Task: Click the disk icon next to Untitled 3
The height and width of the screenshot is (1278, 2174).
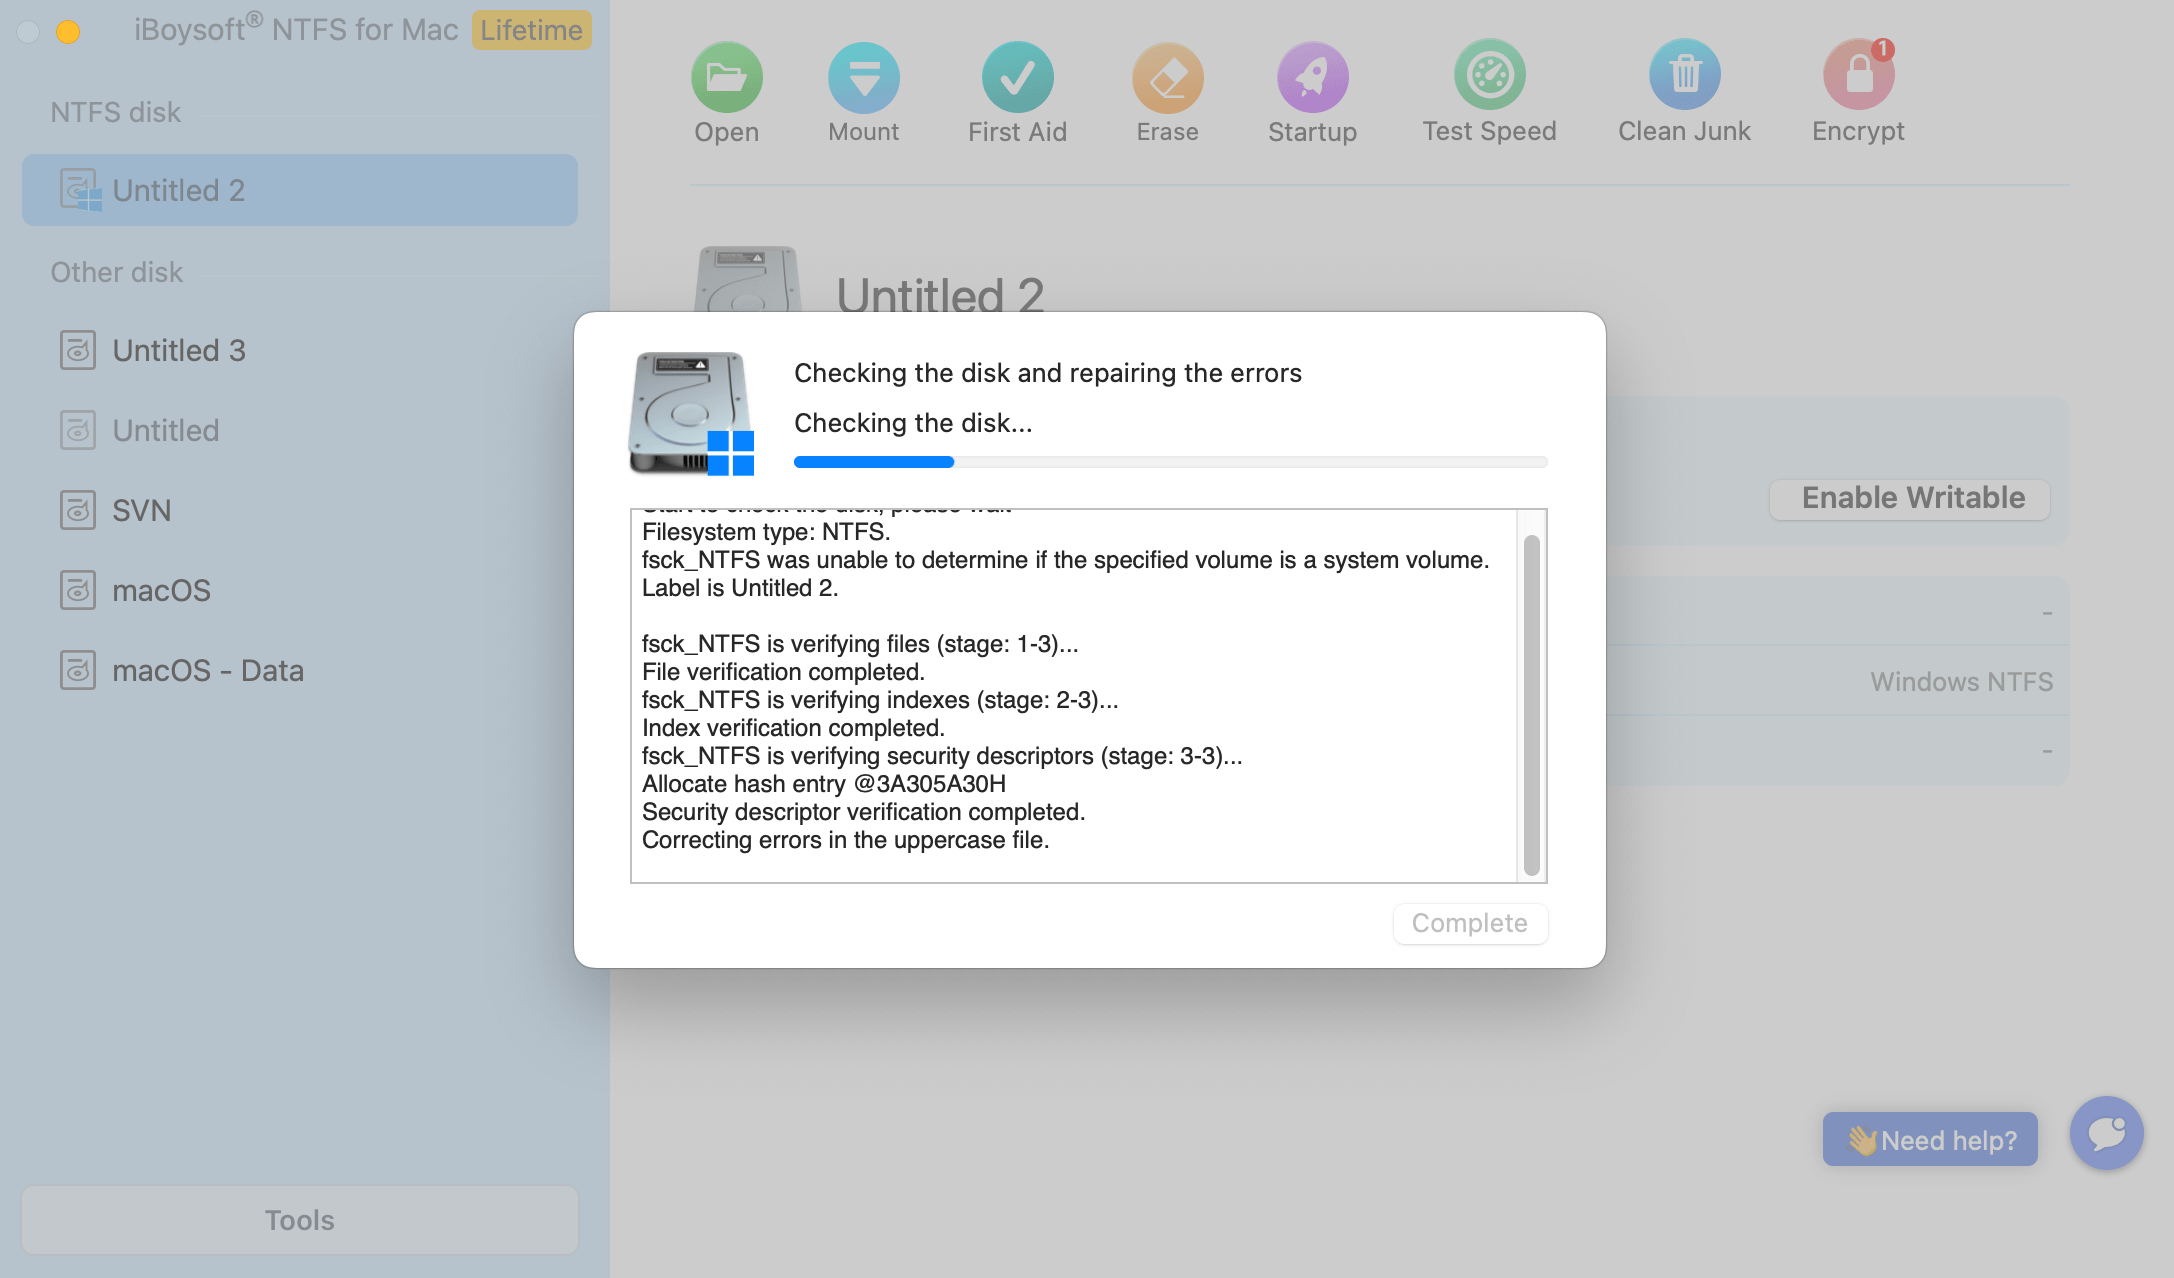Action: coord(78,350)
